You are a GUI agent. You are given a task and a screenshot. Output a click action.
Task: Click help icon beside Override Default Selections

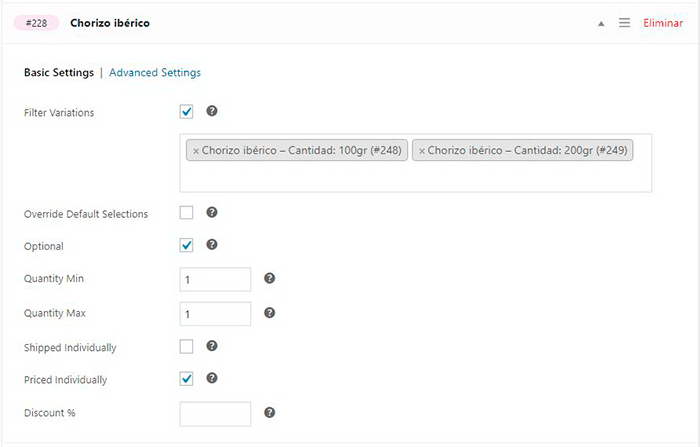212,212
